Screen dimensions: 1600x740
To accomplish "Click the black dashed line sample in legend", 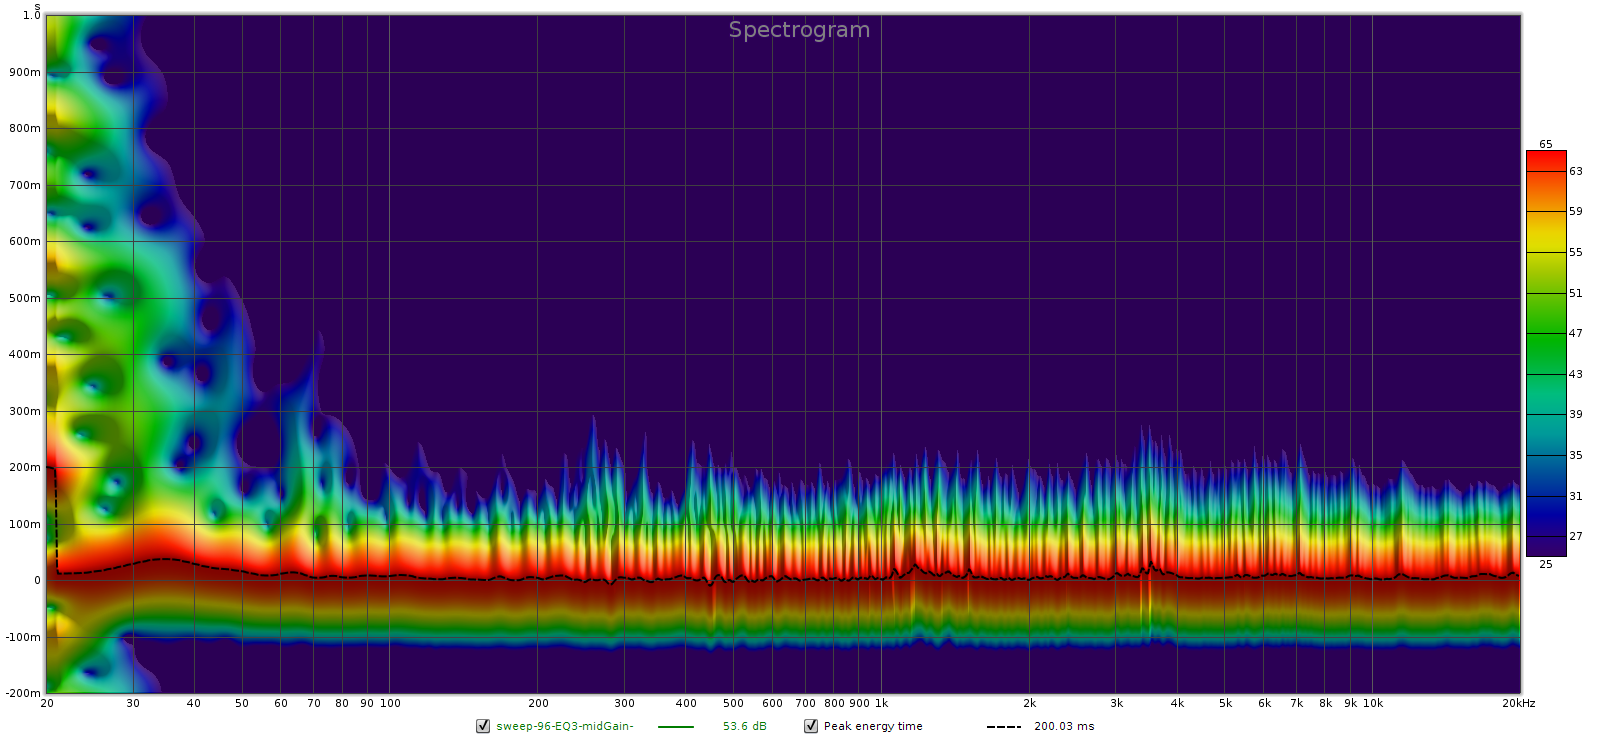I will tap(1004, 727).
